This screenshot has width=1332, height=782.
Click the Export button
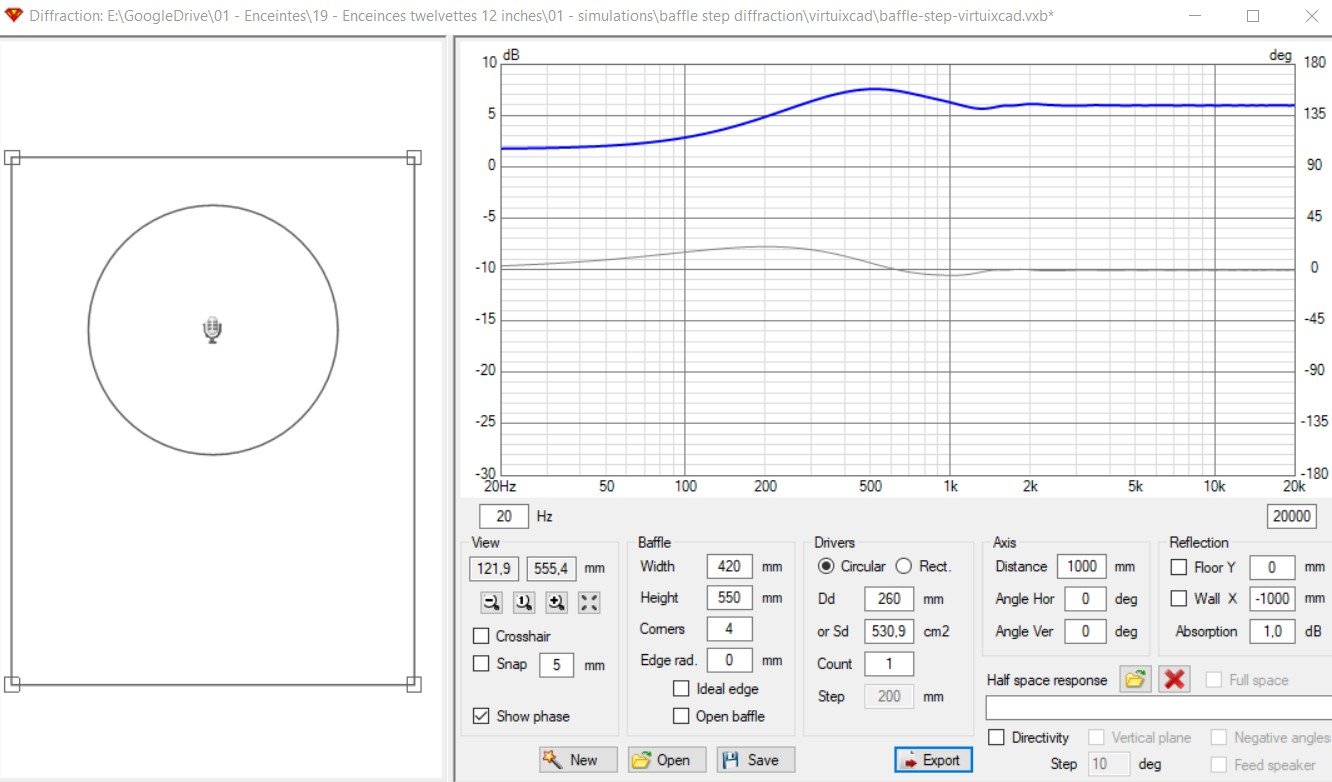(x=932, y=760)
